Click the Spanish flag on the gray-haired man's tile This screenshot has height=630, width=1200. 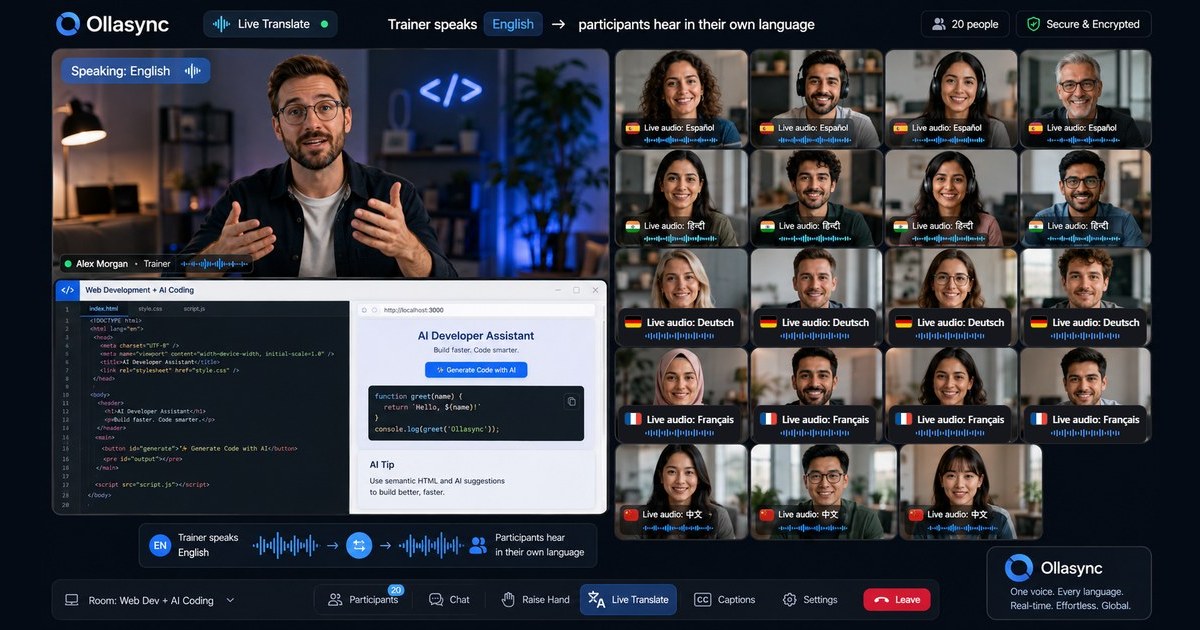coord(1035,128)
